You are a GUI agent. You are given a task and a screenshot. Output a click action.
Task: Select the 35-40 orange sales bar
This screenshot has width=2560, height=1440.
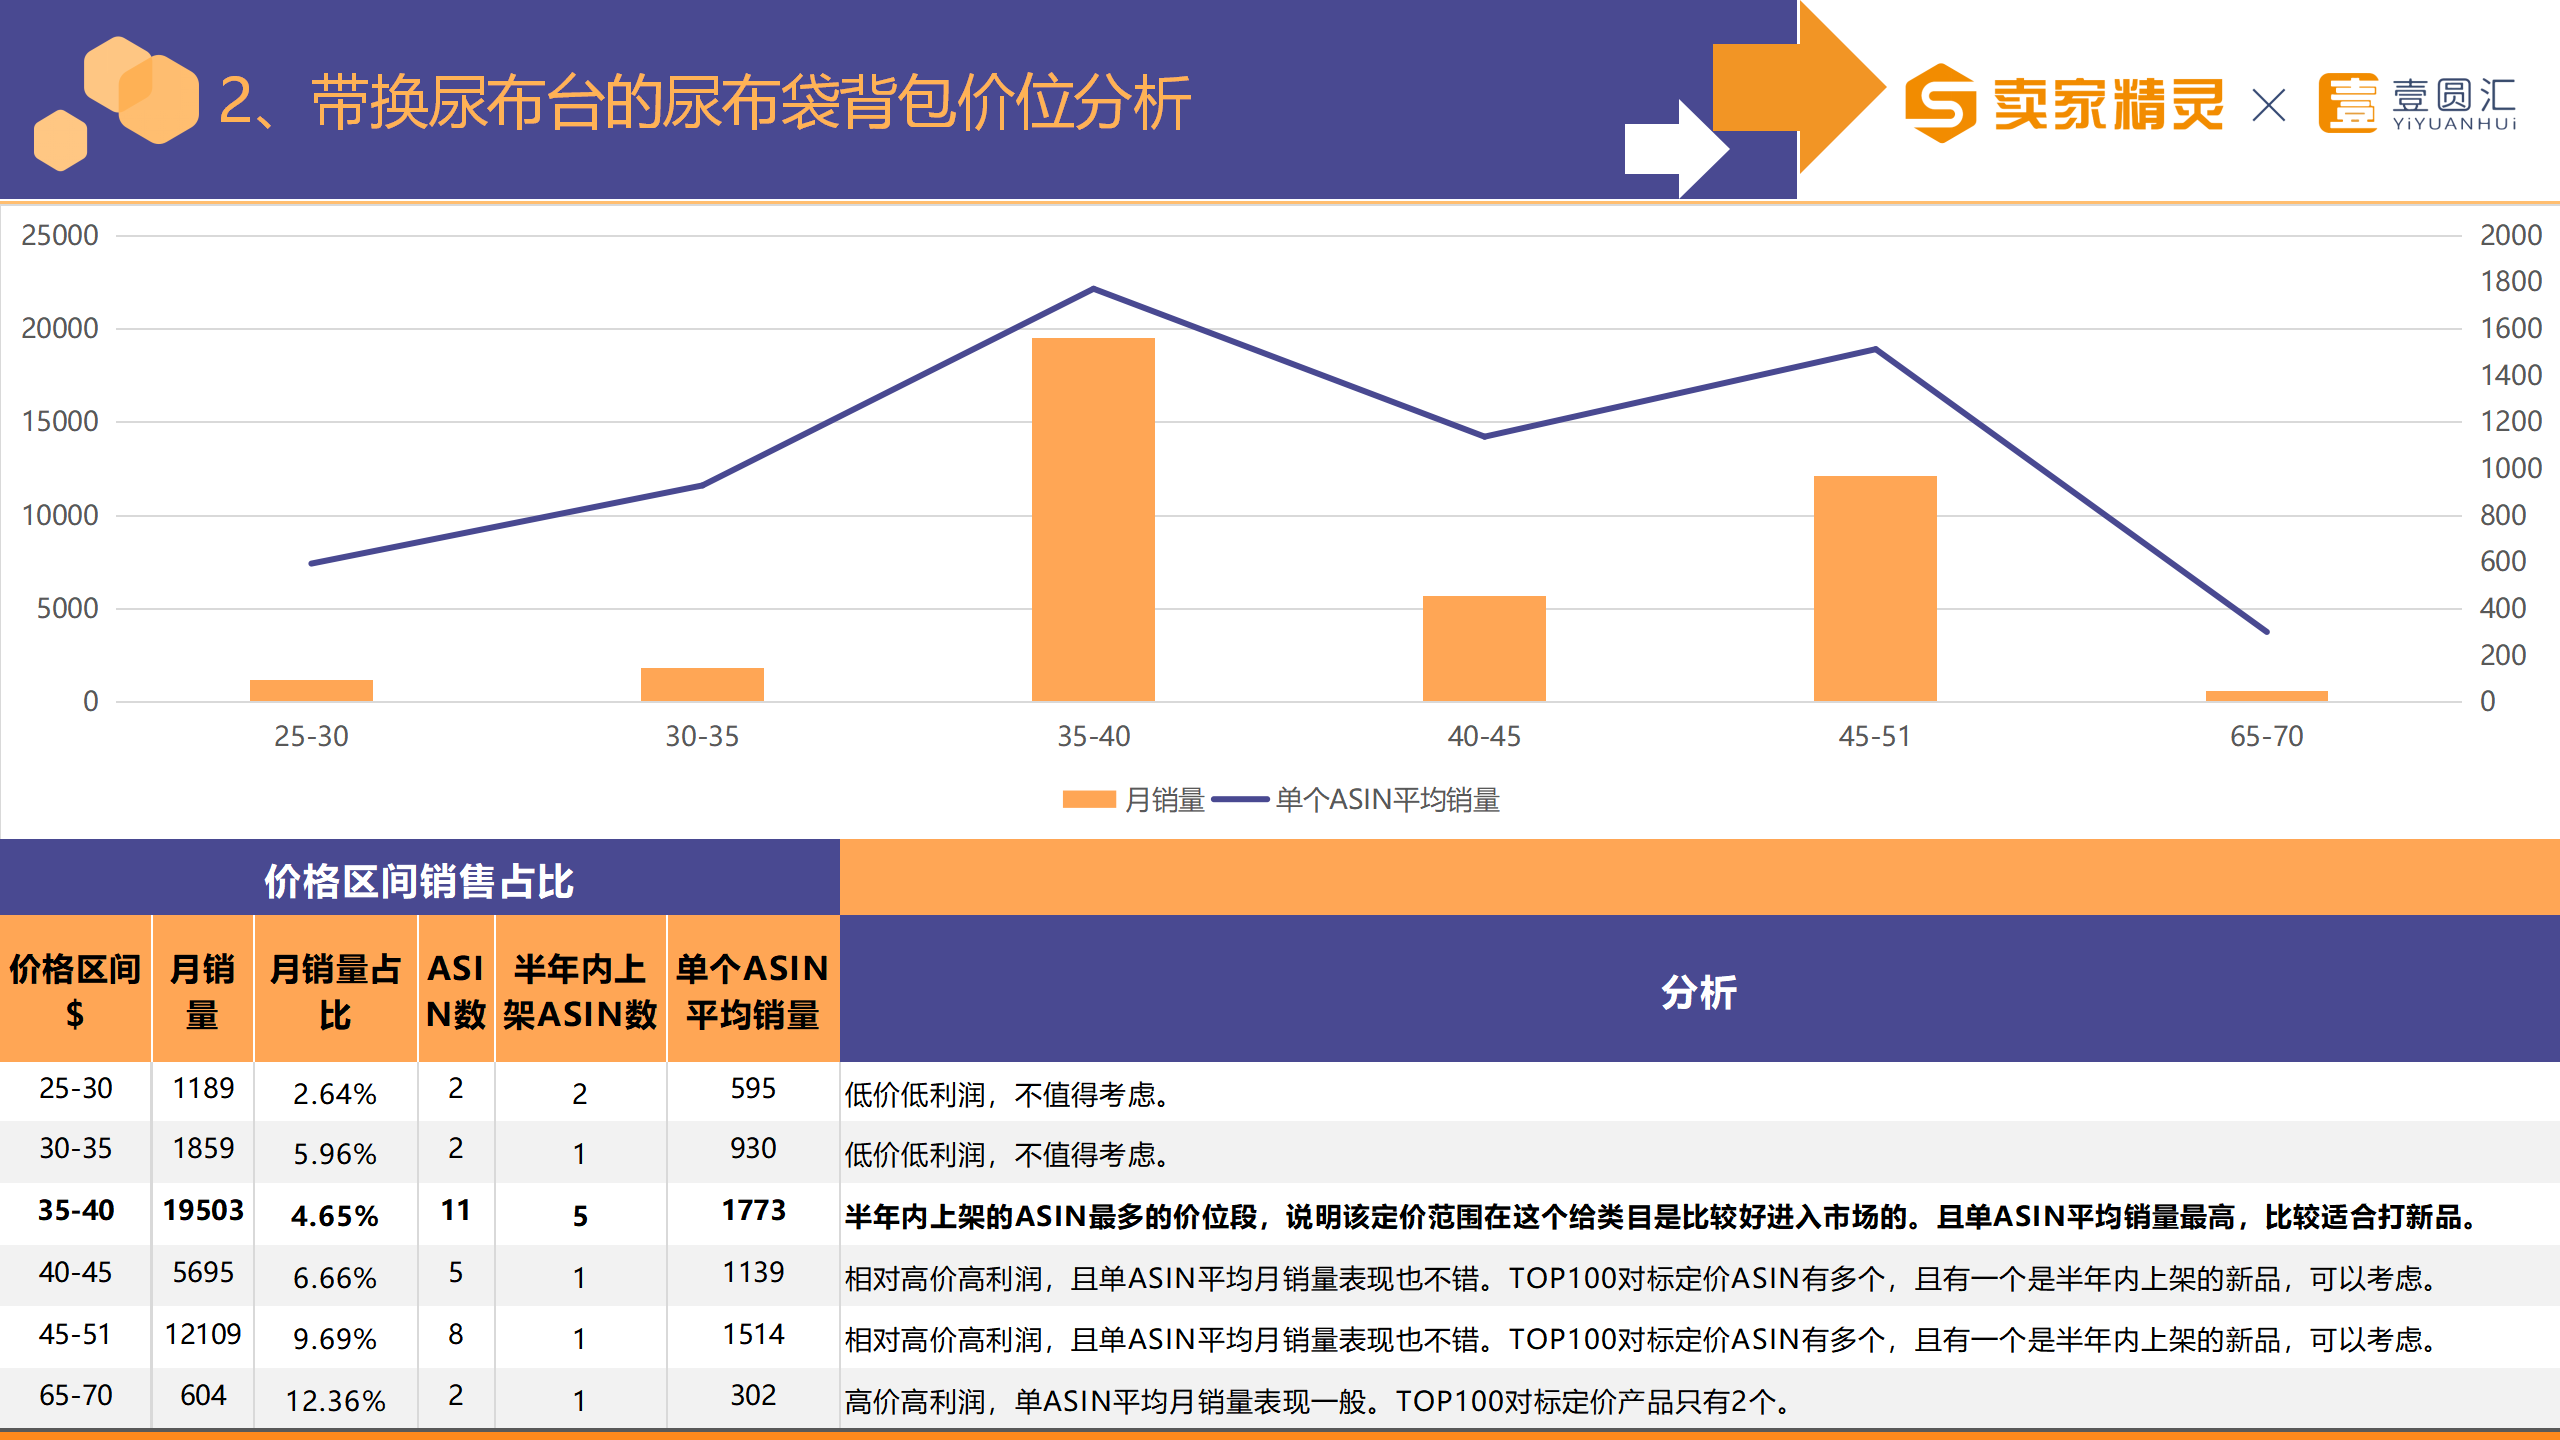[x=1093, y=519]
